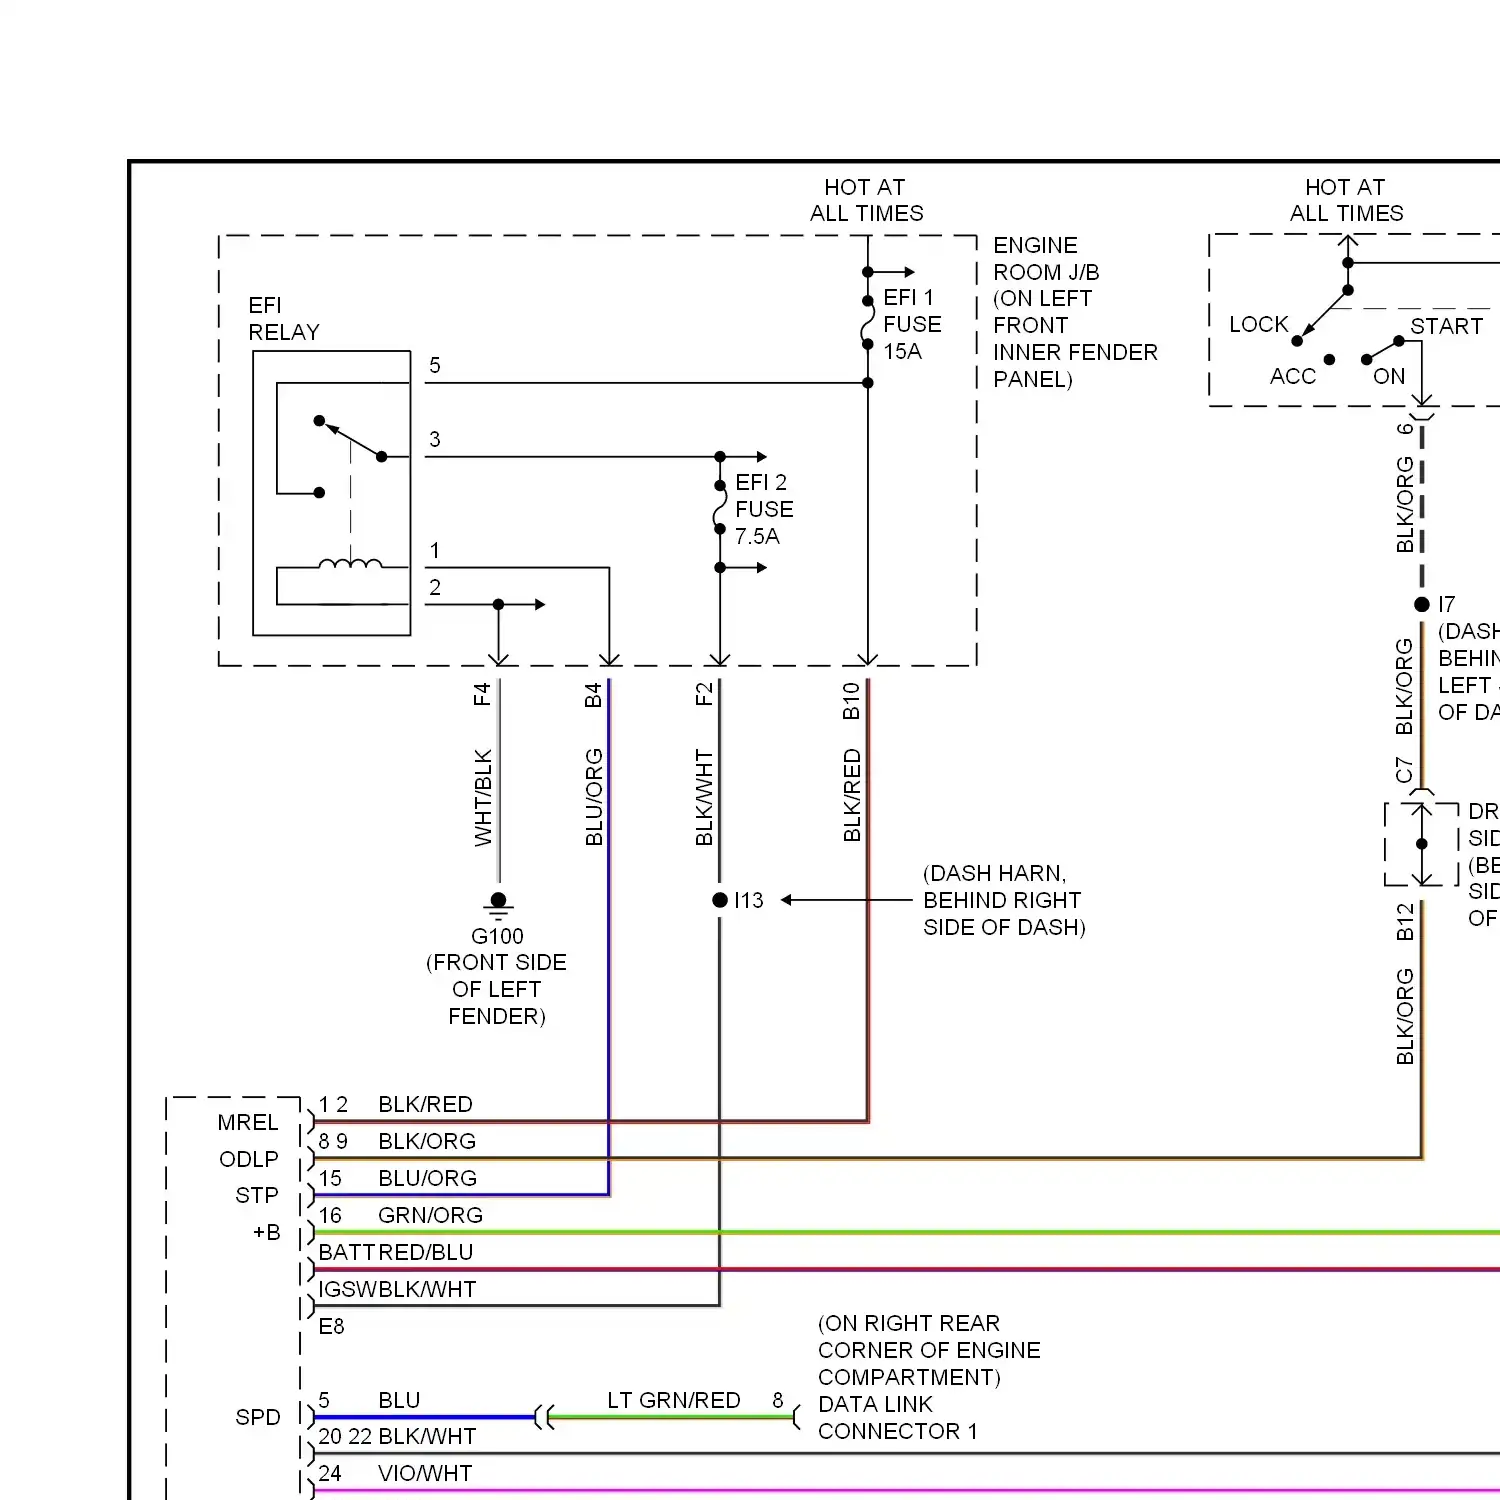Select the vertical BLK/WHT wire label
Image resolution: width=1500 pixels, height=1500 pixels.
(704, 798)
